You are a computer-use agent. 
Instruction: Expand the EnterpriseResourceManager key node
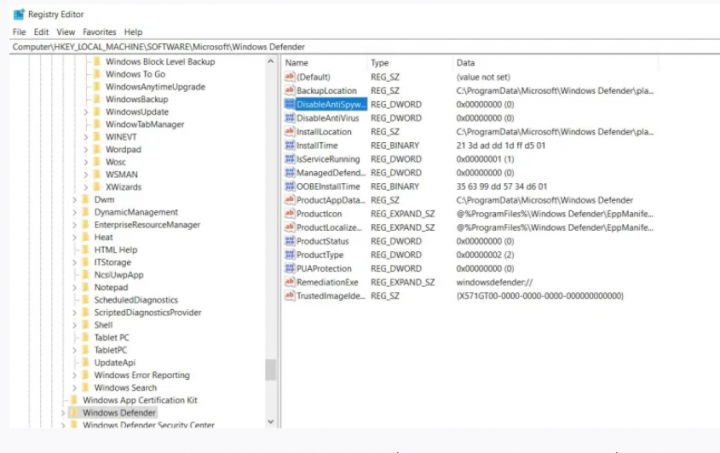[74, 225]
